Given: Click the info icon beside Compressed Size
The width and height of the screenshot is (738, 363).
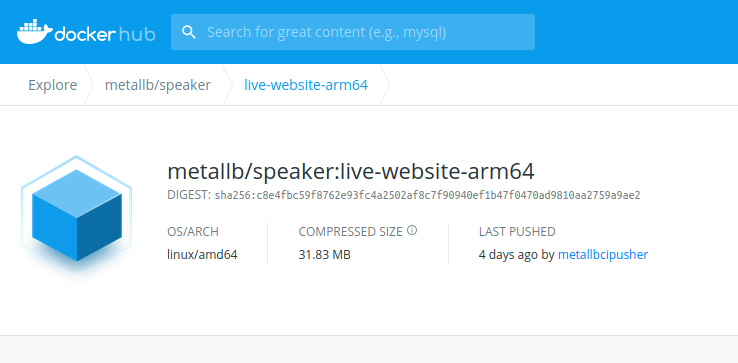Looking at the screenshot, I should [x=412, y=230].
